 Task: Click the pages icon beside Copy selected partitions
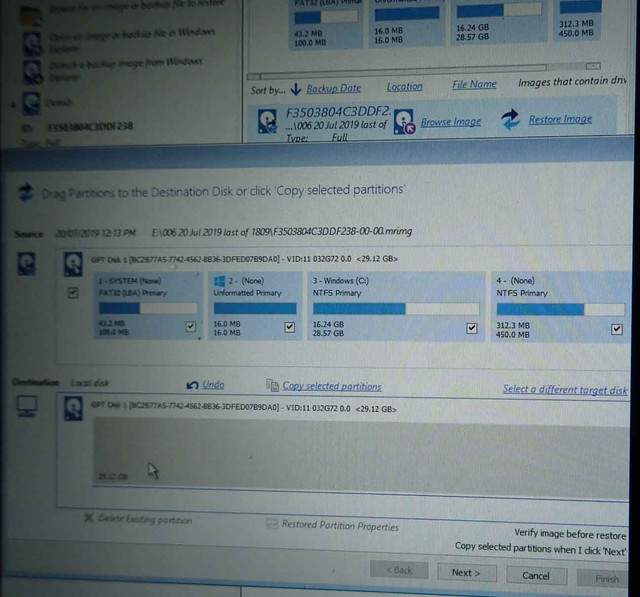(272, 385)
